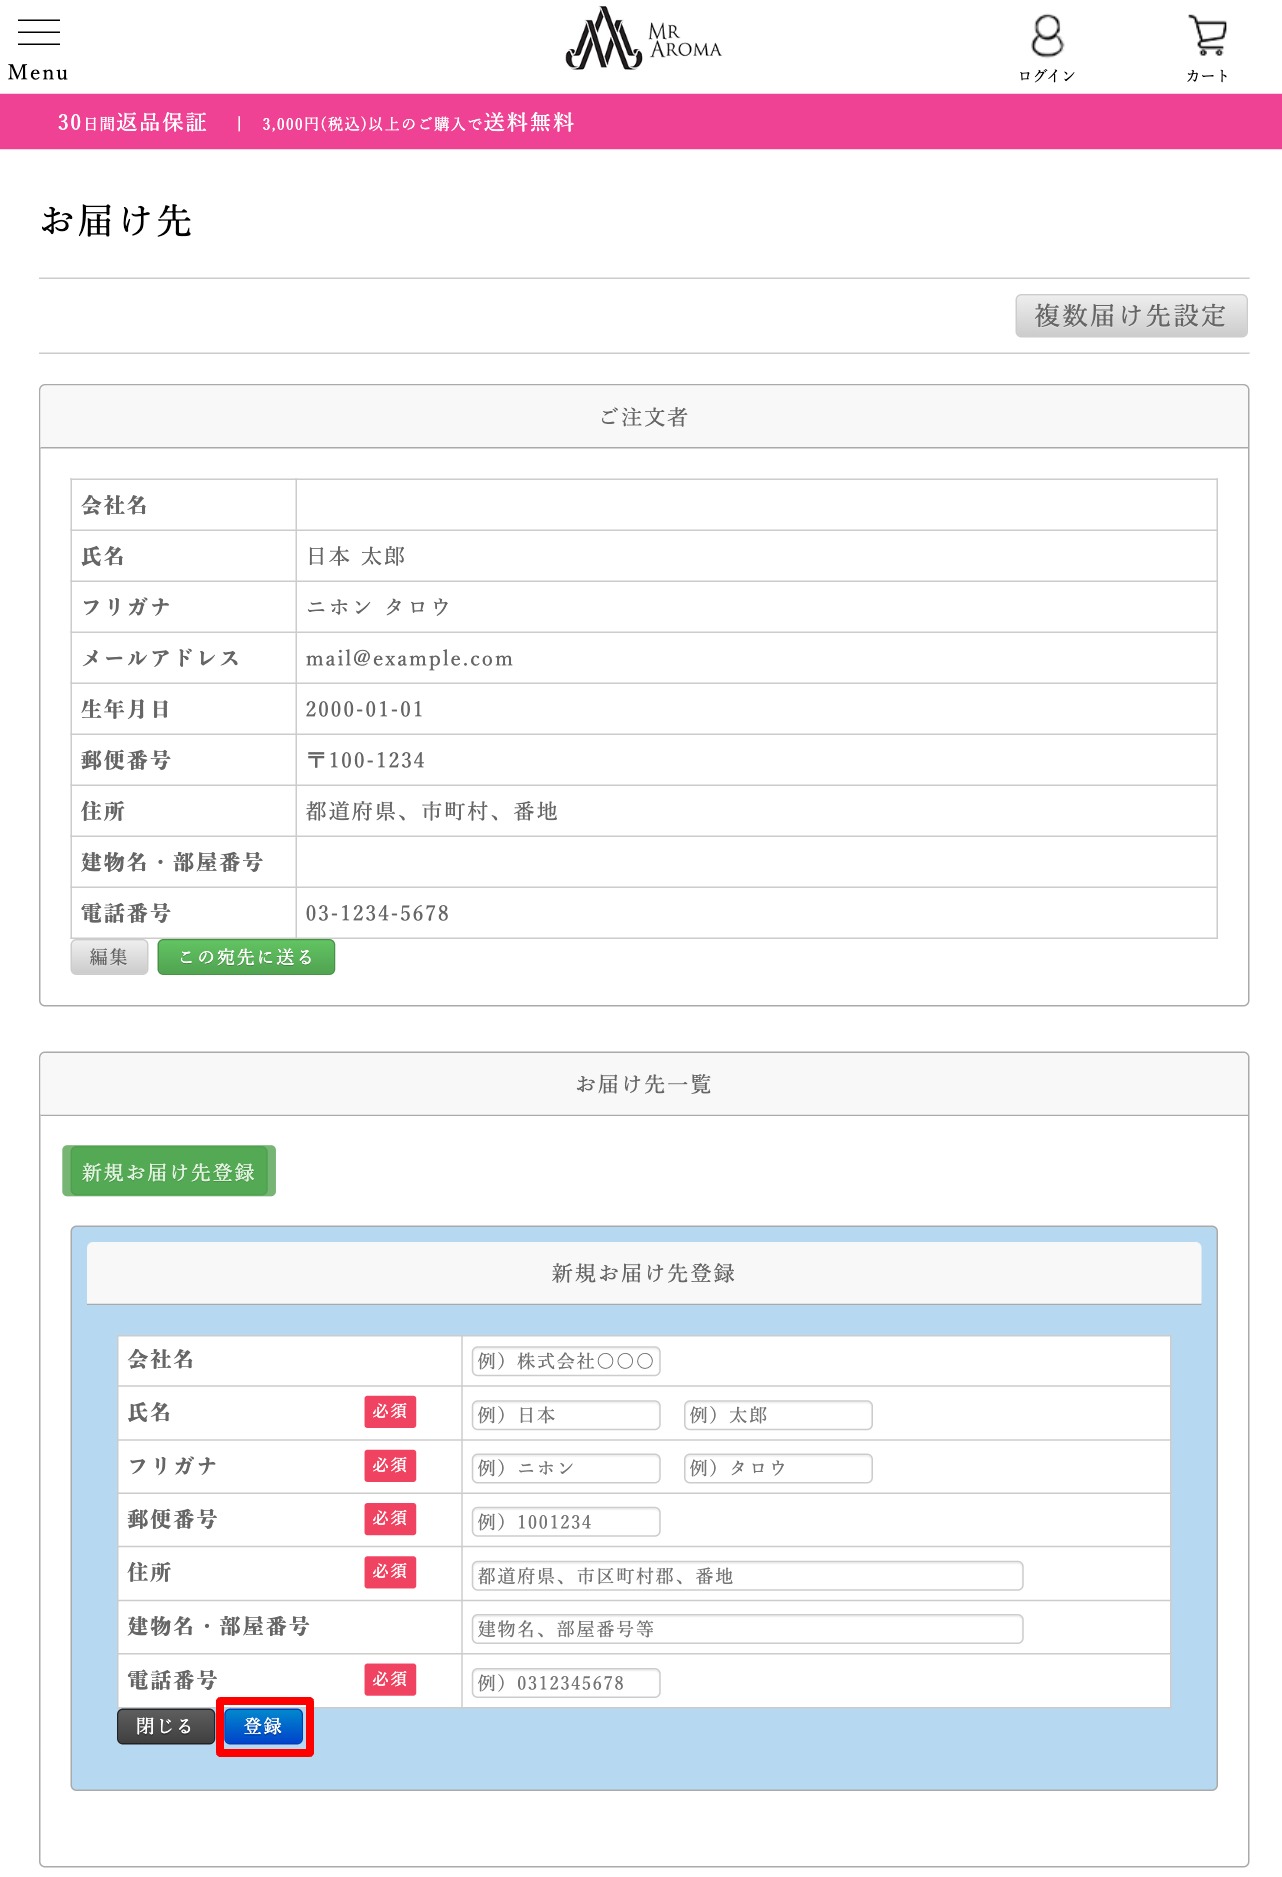This screenshot has width=1282, height=1877.
Task: Click the お届け先一覧 section header
Action: tap(644, 1084)
